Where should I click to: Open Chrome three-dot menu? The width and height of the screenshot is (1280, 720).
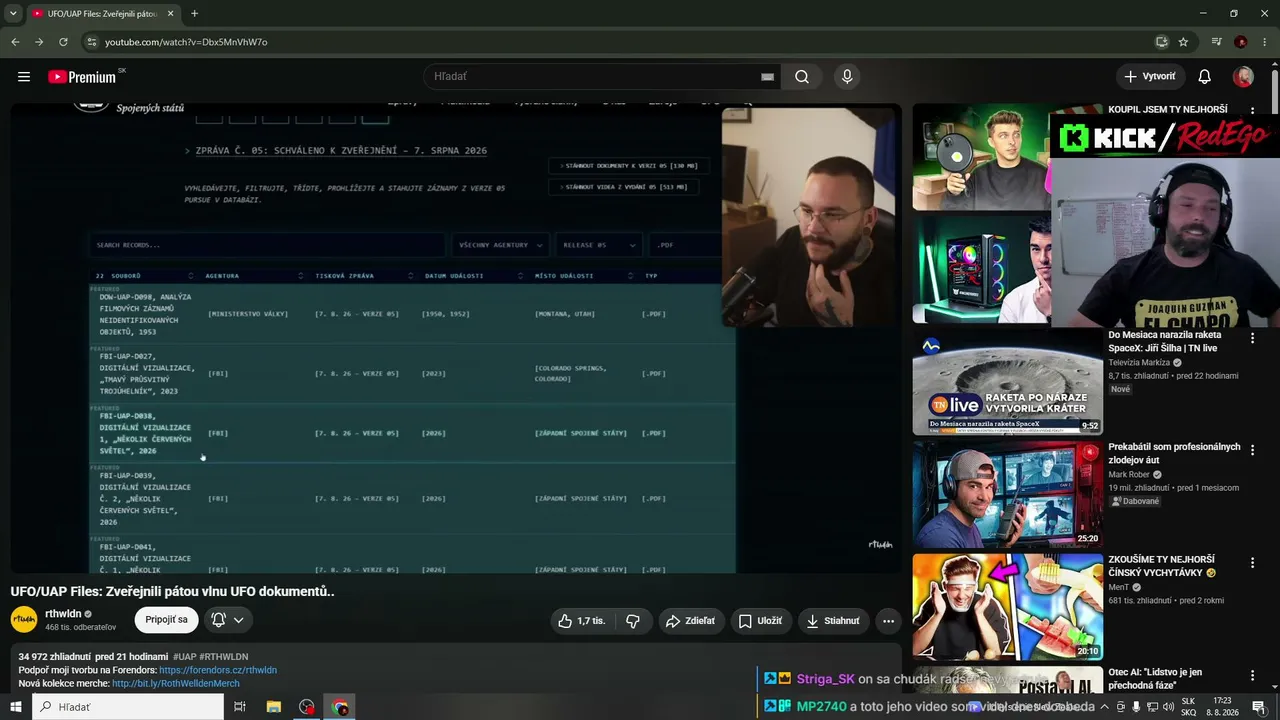1265,42
